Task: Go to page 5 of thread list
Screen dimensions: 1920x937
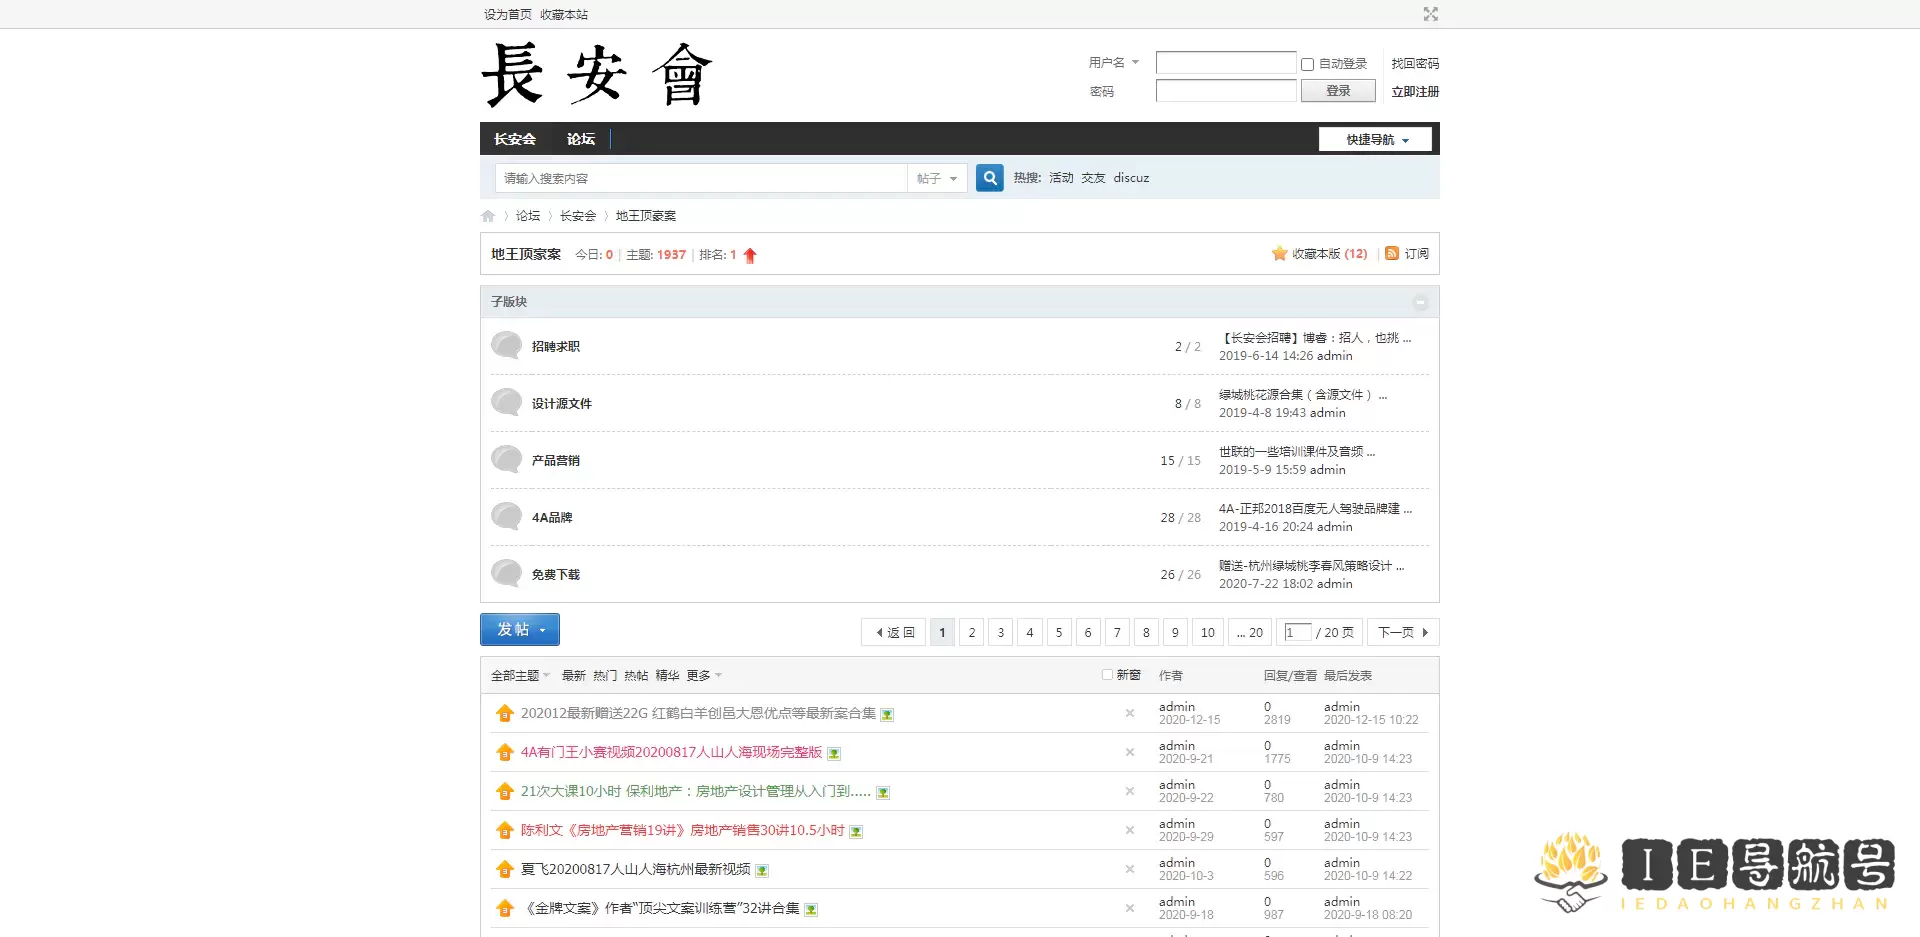Action: pos(1058,632)
